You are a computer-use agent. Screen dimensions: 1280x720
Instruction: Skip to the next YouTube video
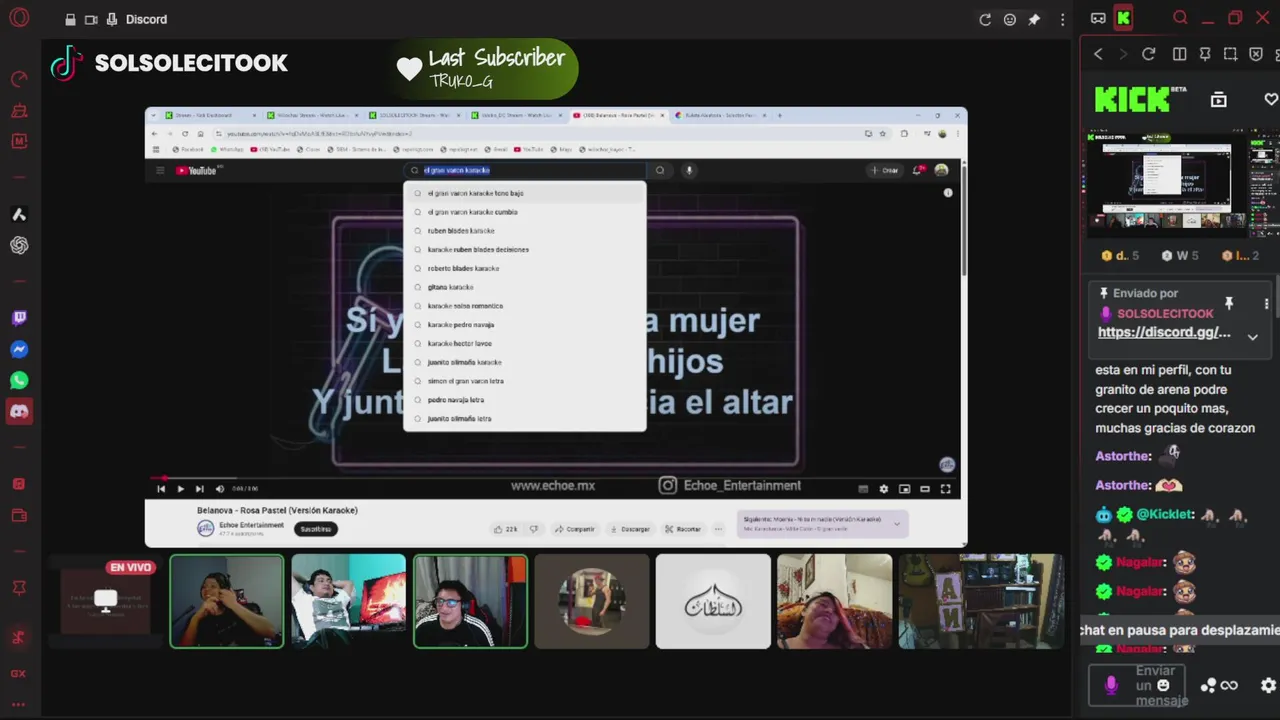tap(199, 489)
